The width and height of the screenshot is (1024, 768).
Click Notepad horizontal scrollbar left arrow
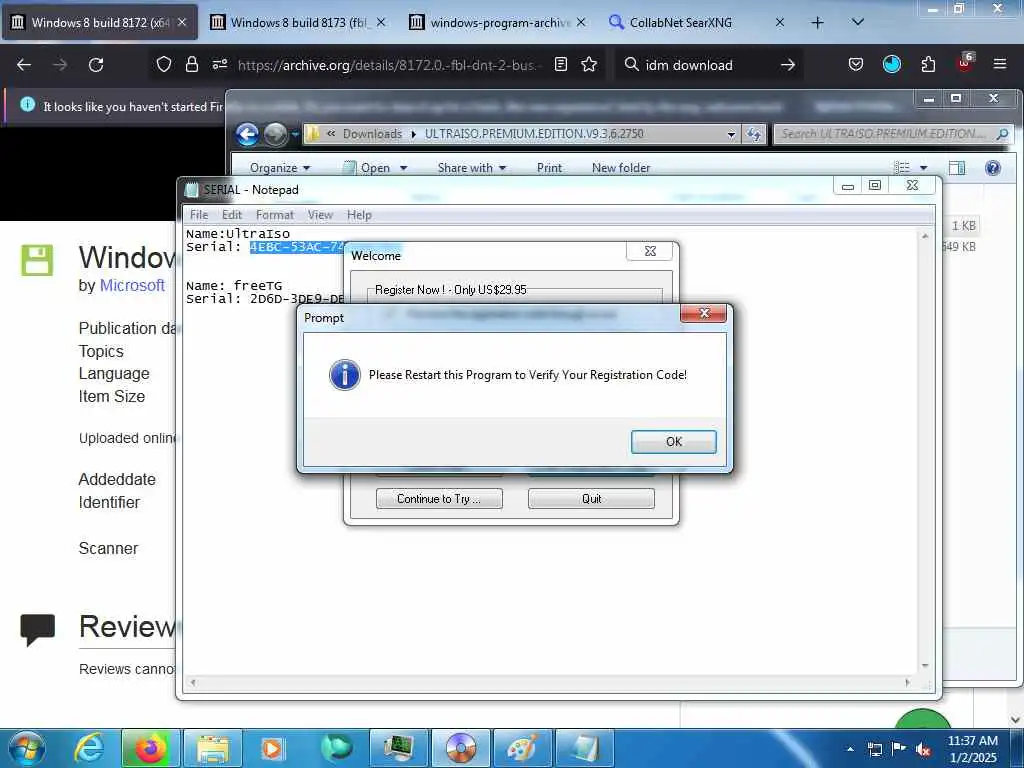tap(193, 682)
